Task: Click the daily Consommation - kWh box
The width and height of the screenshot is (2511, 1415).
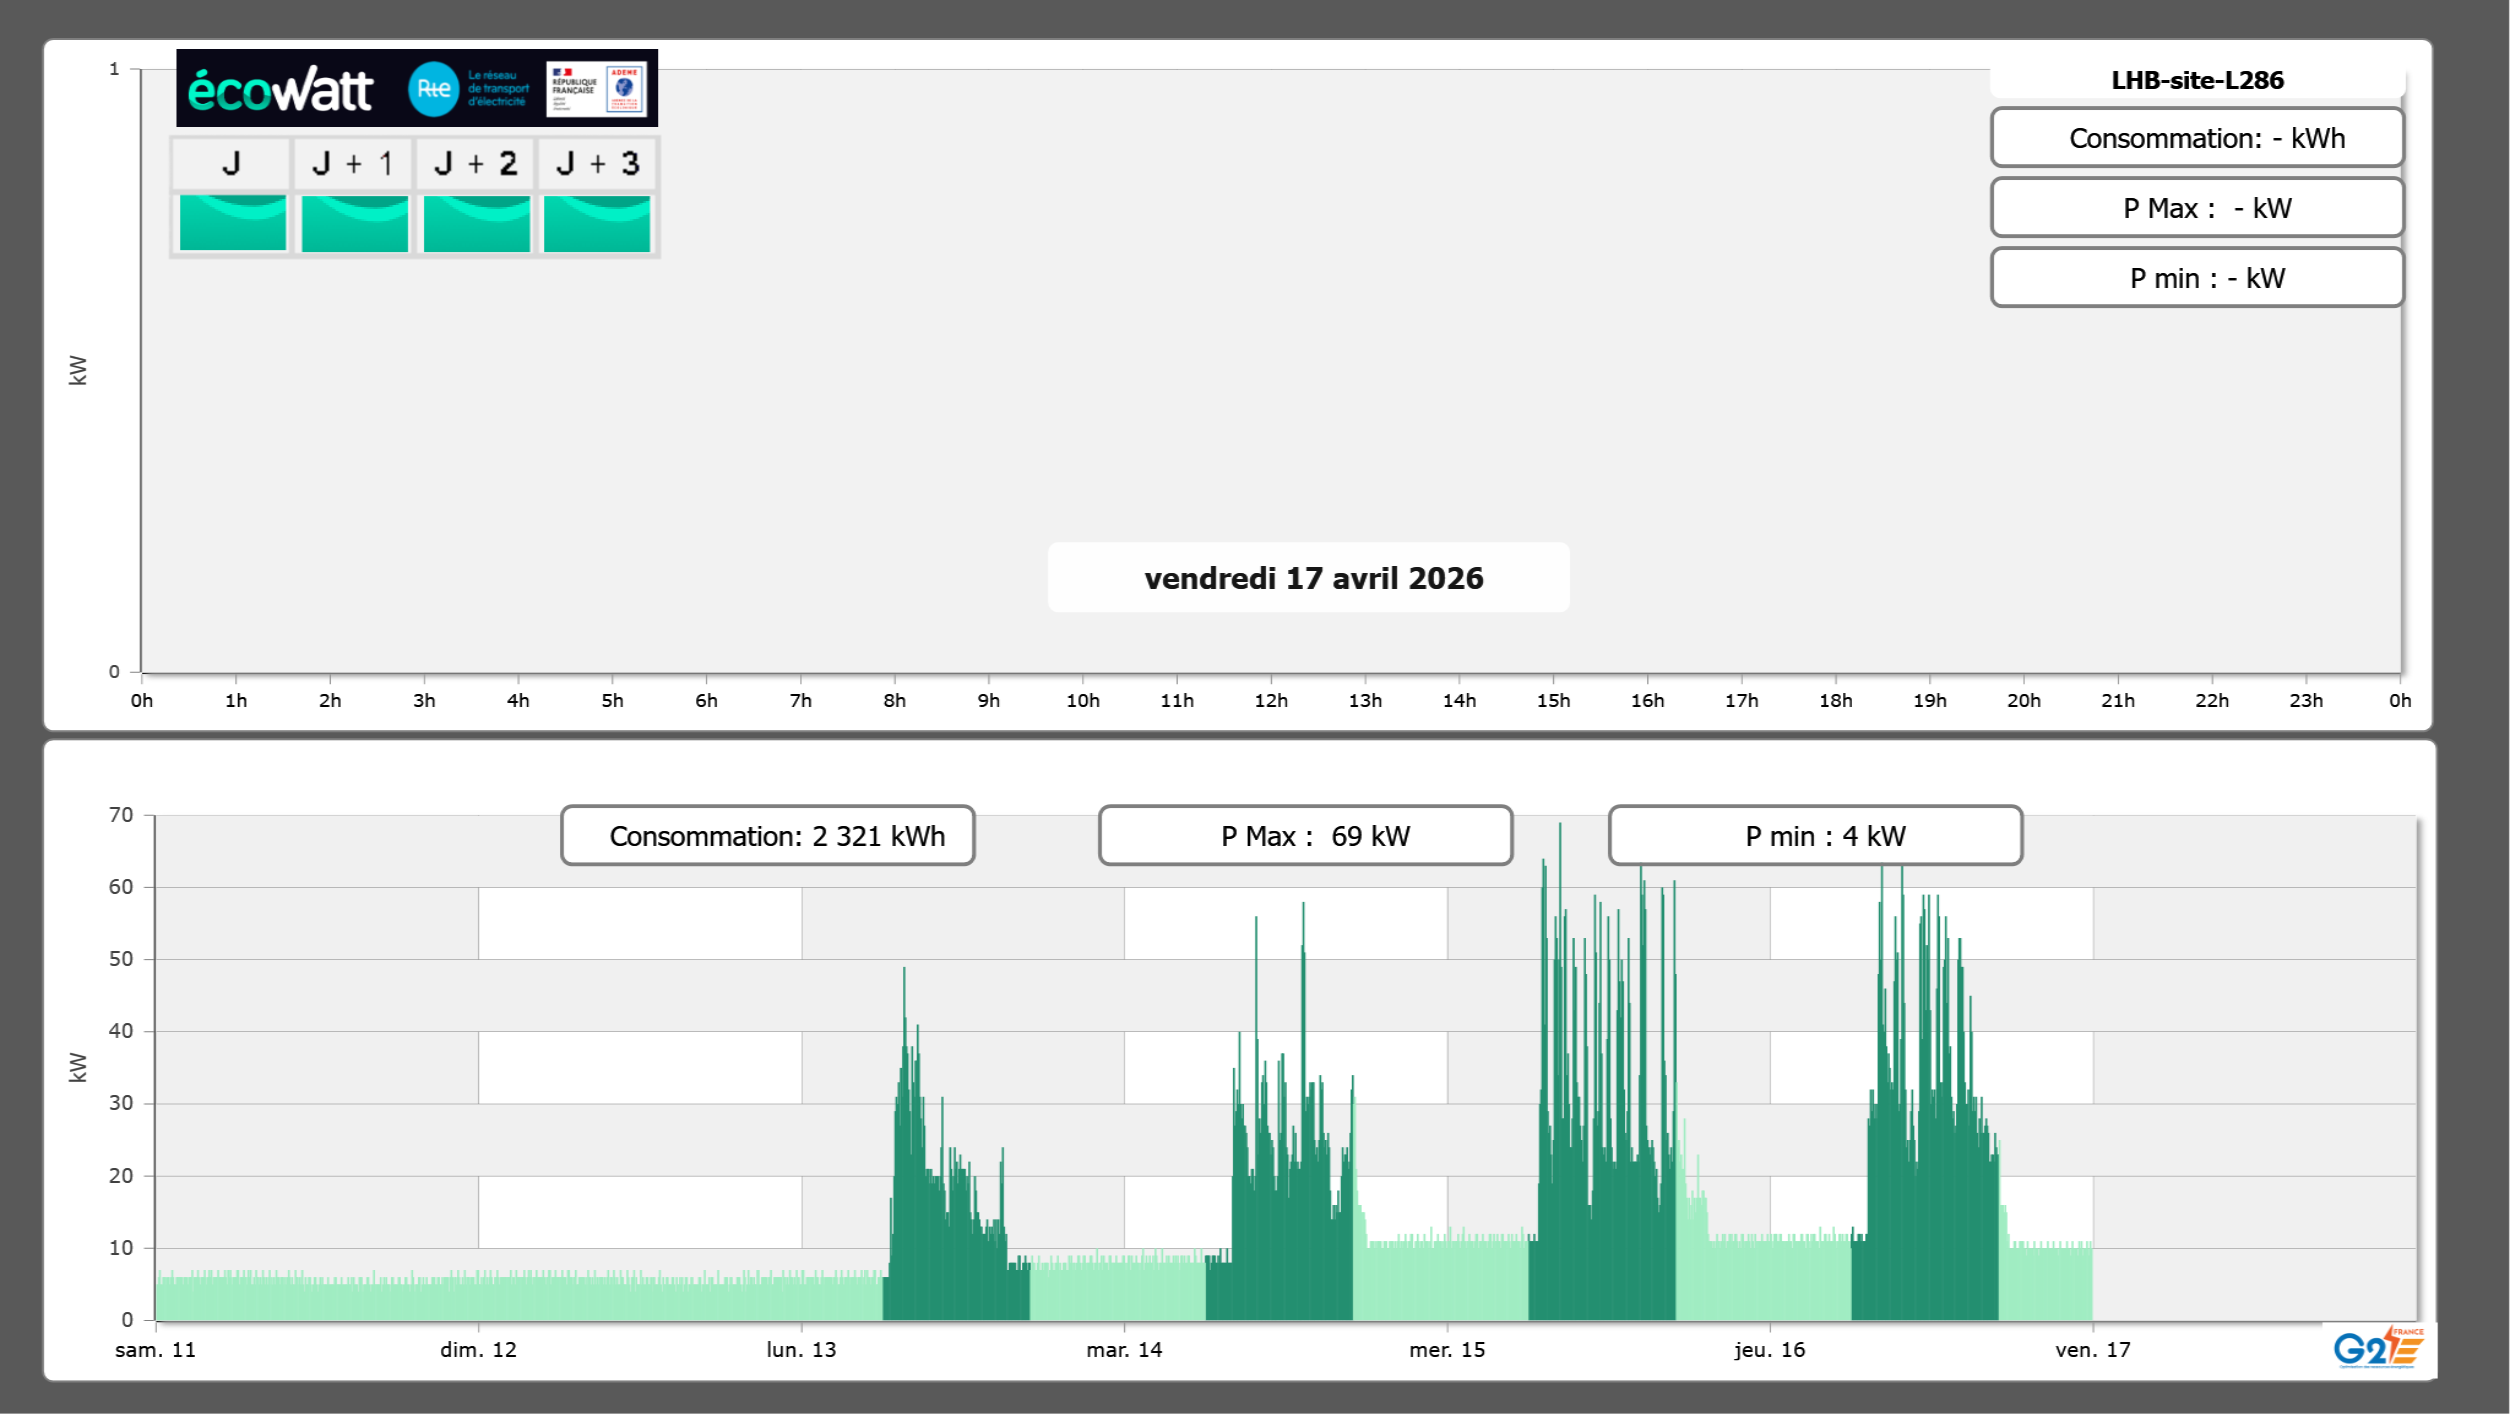Action: click(2196, 138)
